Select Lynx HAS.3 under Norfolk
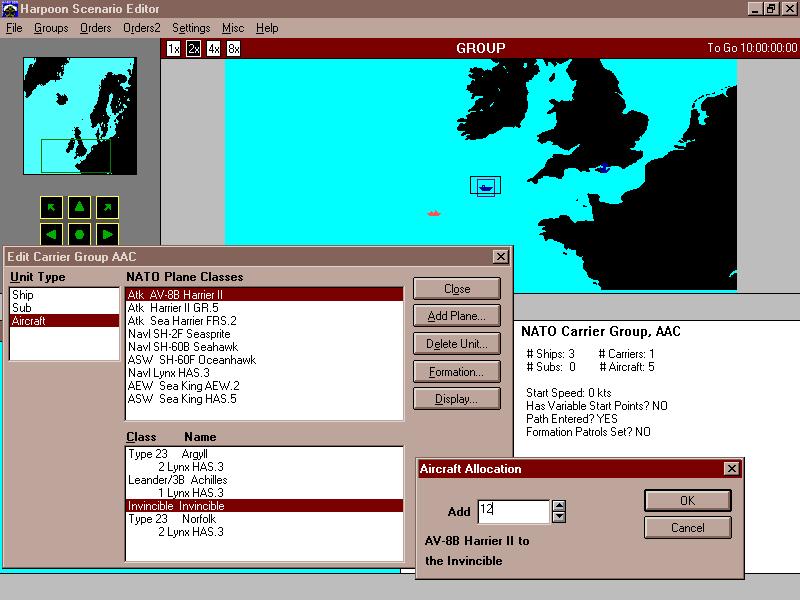Image resolution: width=800 pixels, height=600 pixels. (264, 532)
